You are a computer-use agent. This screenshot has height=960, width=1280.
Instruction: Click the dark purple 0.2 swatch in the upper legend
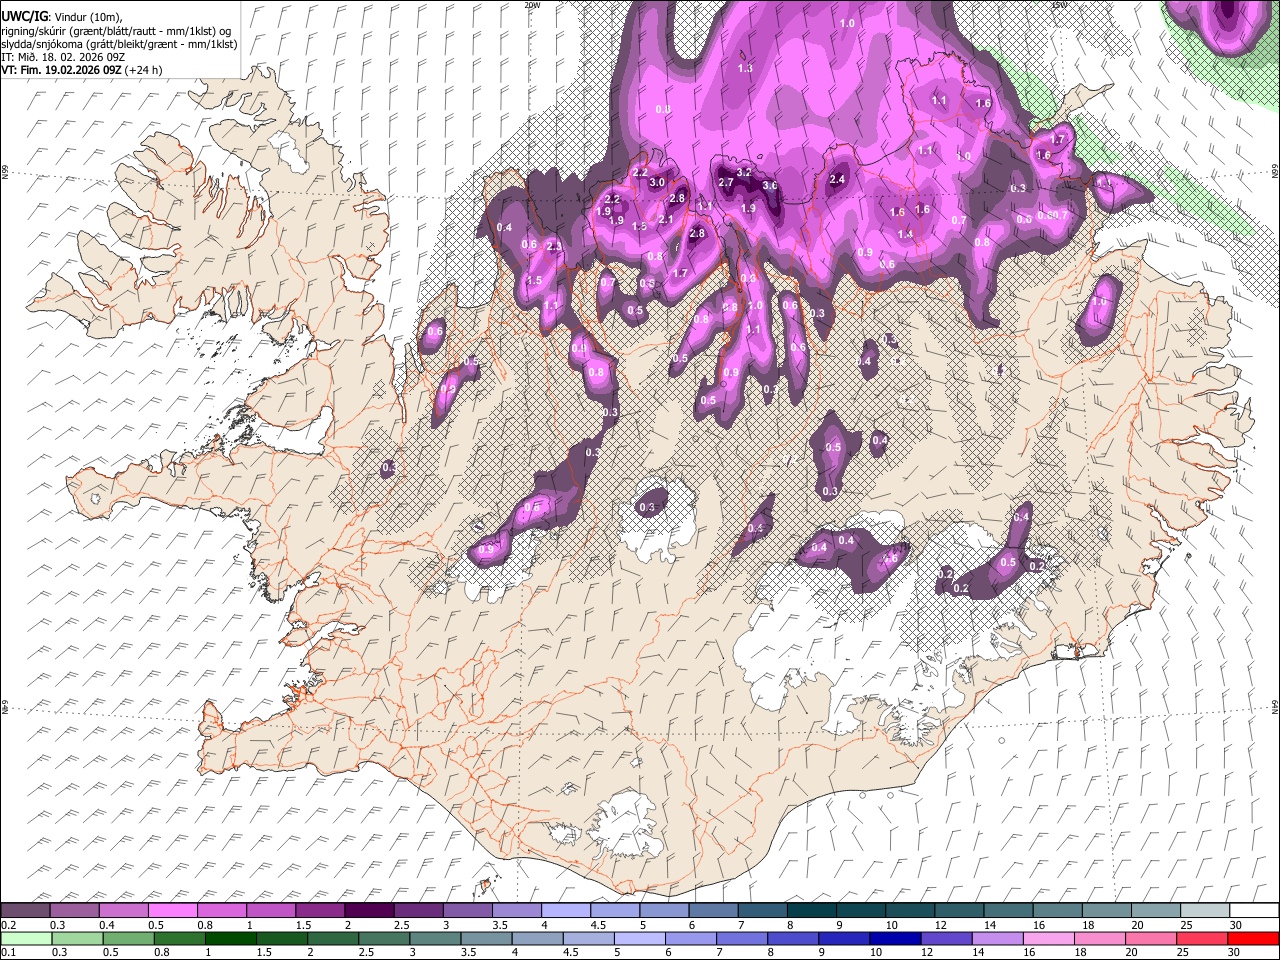coord(26,911)
